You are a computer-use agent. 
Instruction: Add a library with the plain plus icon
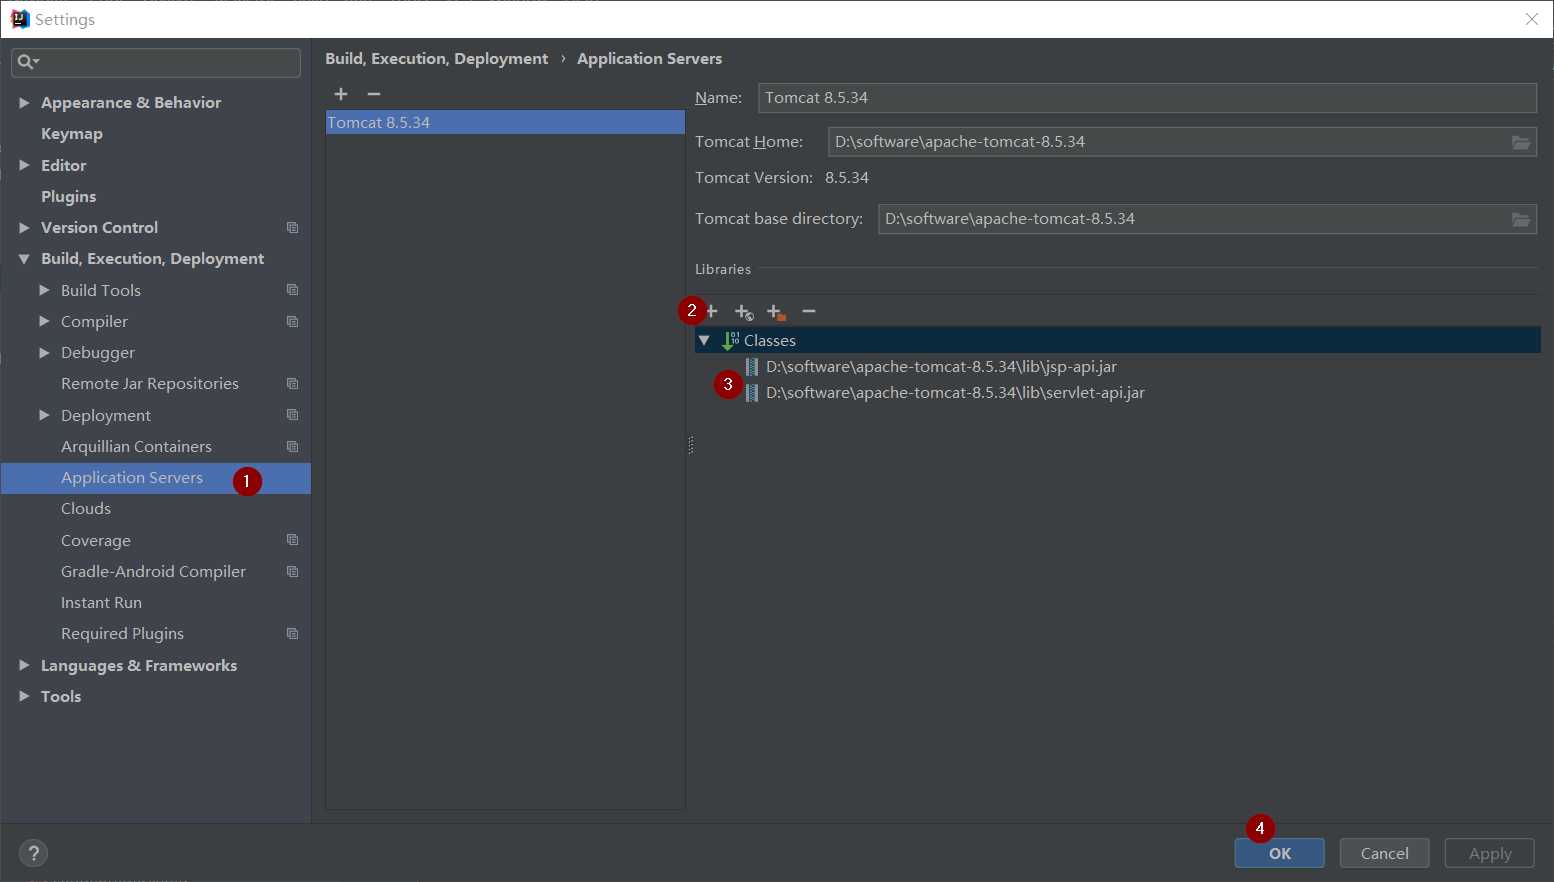click(712, 311)
